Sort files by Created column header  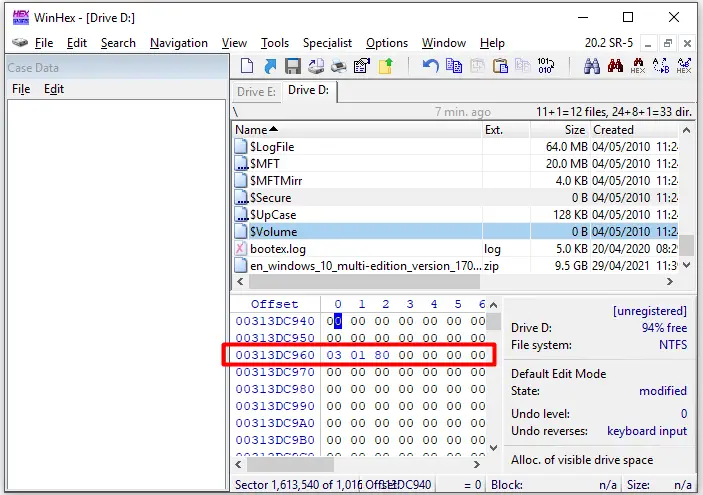[634, 130]
